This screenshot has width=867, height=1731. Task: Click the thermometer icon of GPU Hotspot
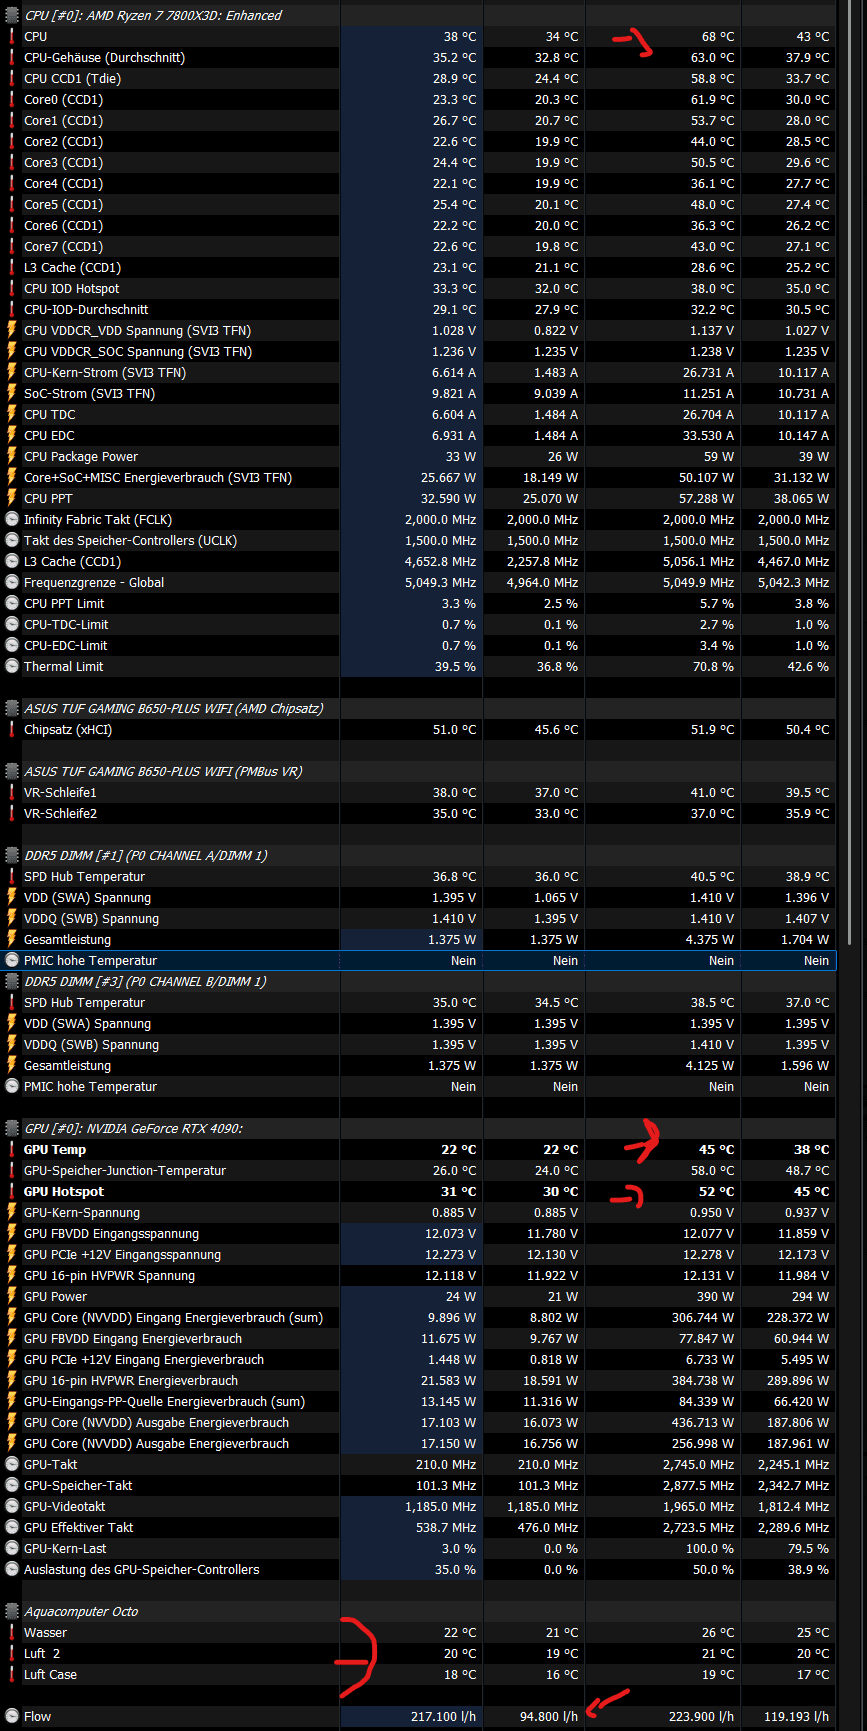click(x=12, y=1192)
